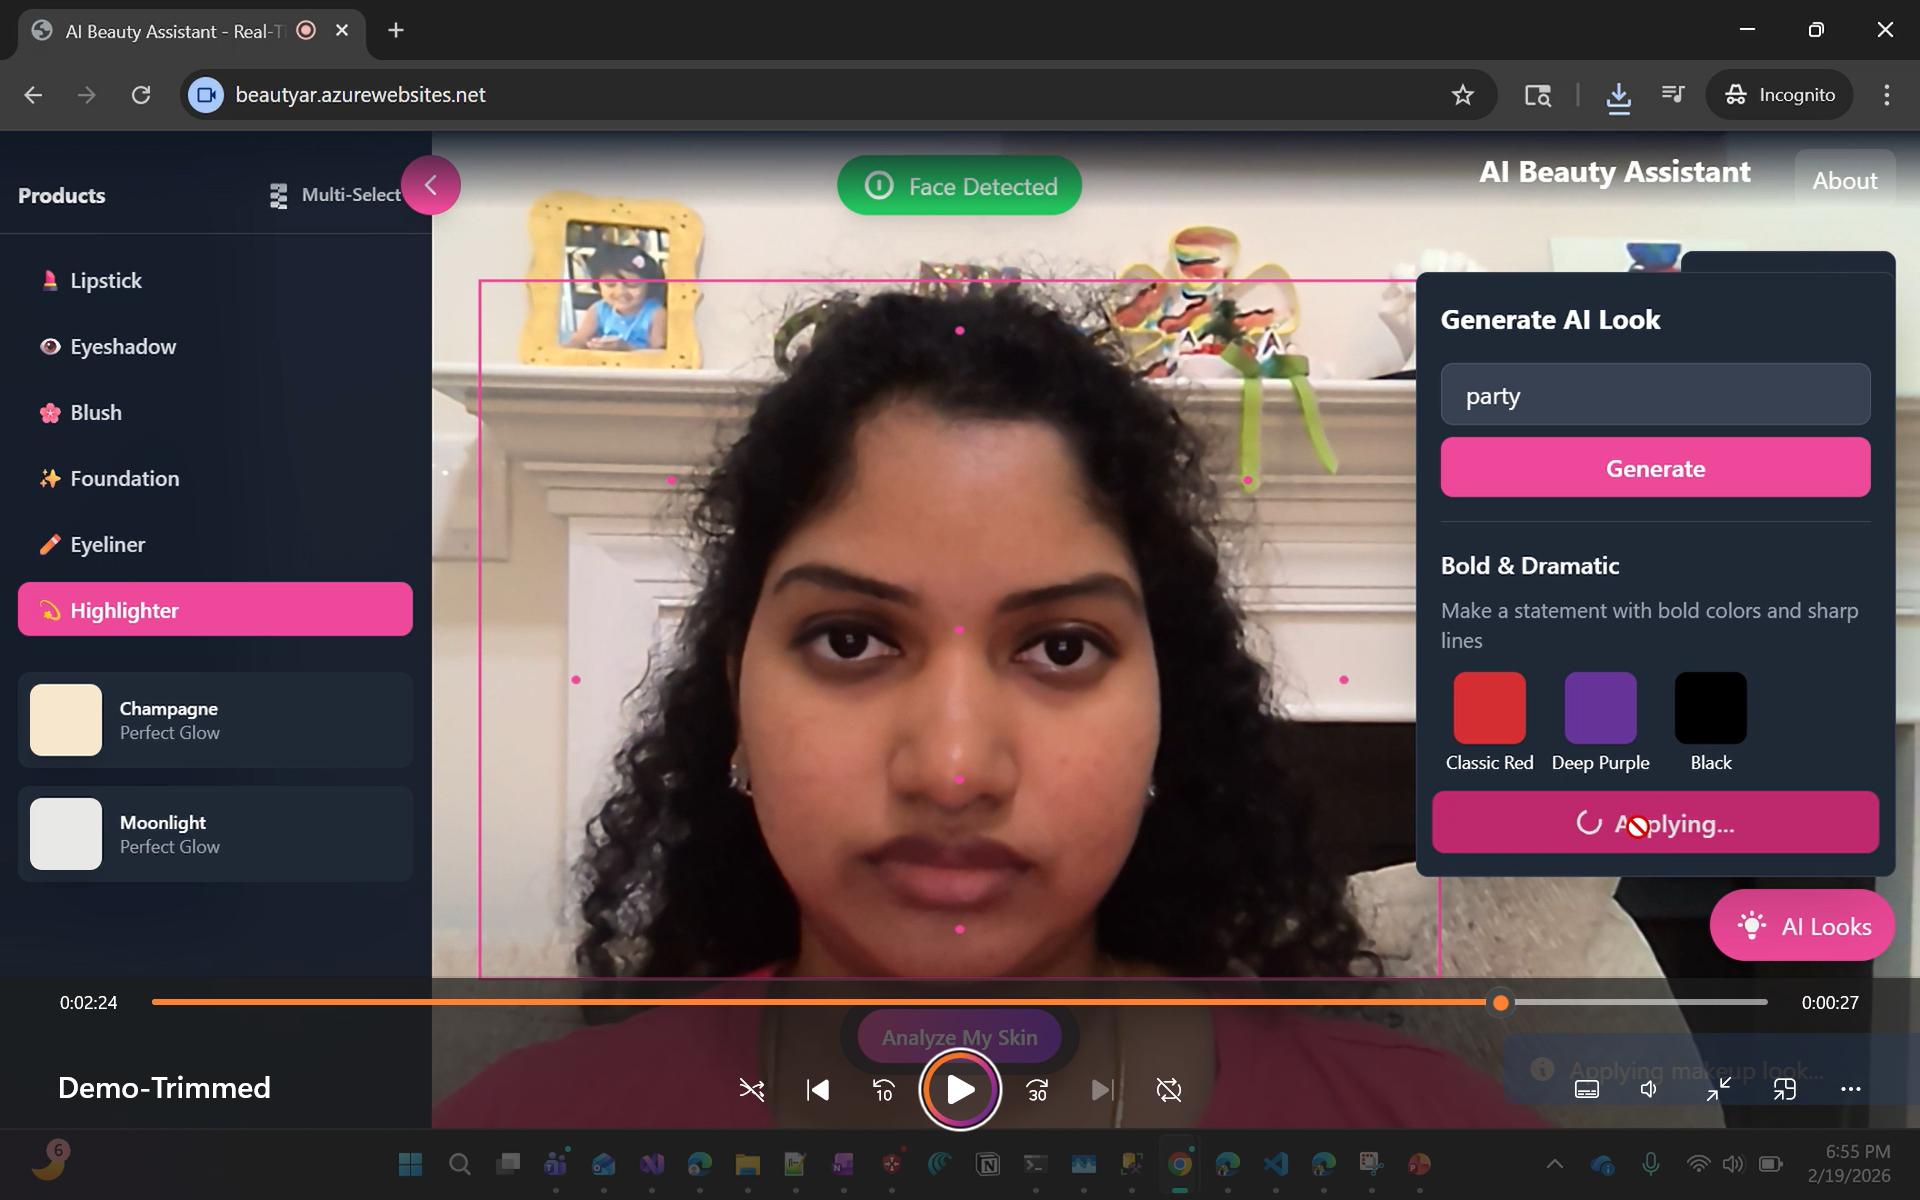1920x1200 pixels.
Task: Click the party prompt input field
Action: coord(1655,395)
